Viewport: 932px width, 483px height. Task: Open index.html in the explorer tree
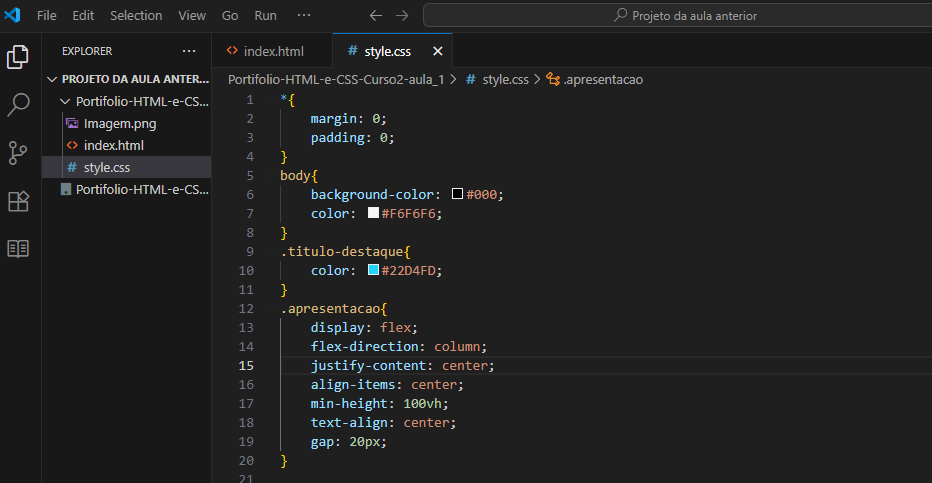114,146
